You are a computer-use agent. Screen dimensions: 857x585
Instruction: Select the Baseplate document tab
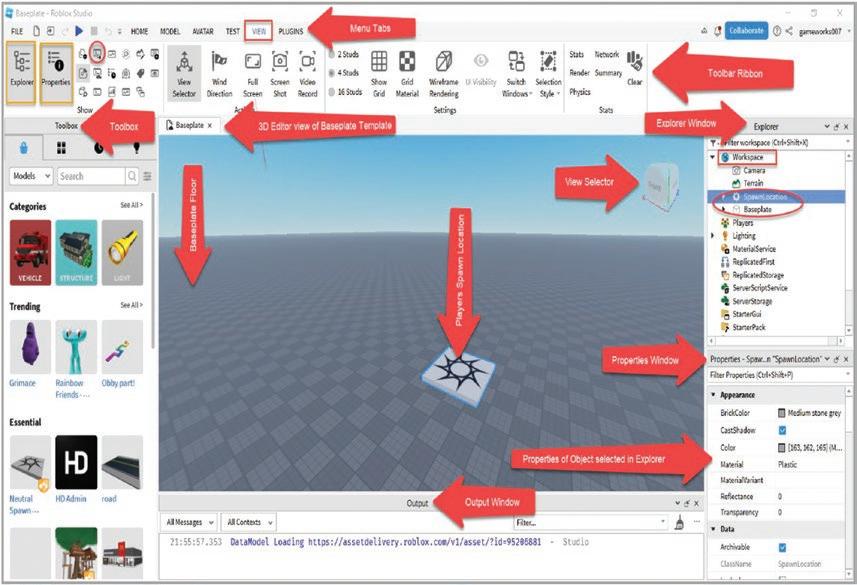pos(189,125)
